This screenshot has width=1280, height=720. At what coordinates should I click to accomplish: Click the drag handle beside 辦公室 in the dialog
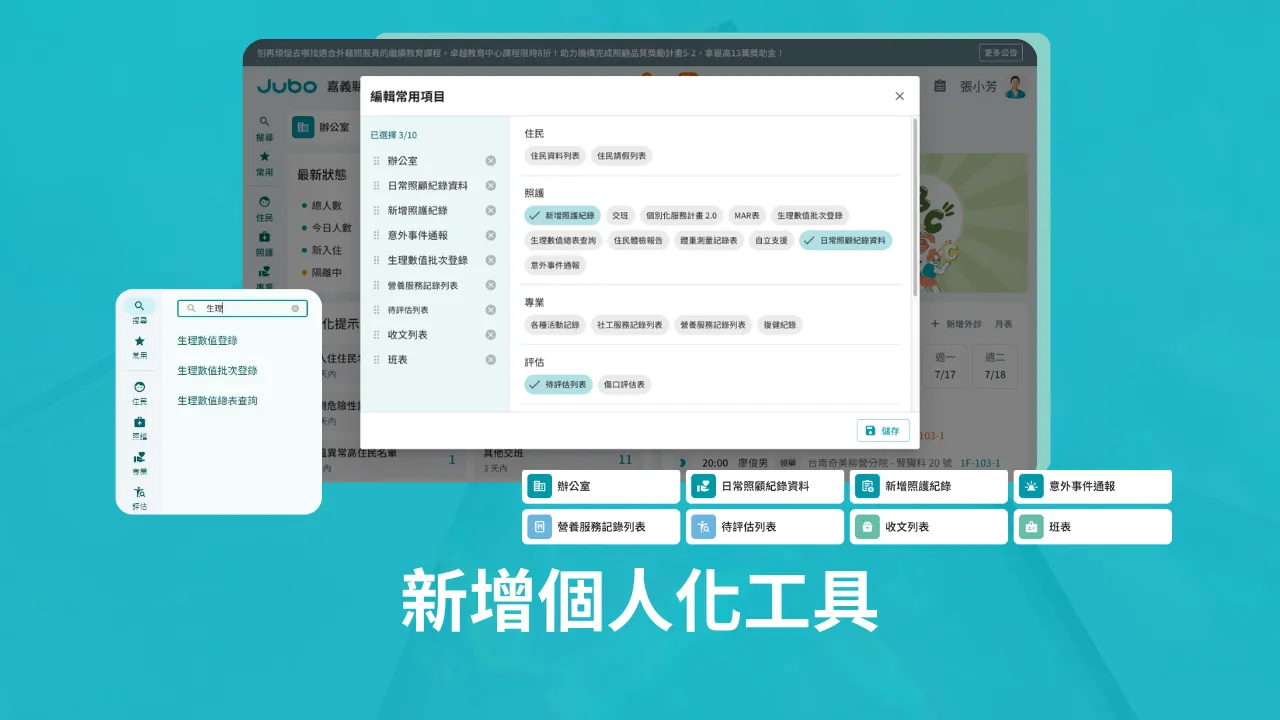[377, 161]
